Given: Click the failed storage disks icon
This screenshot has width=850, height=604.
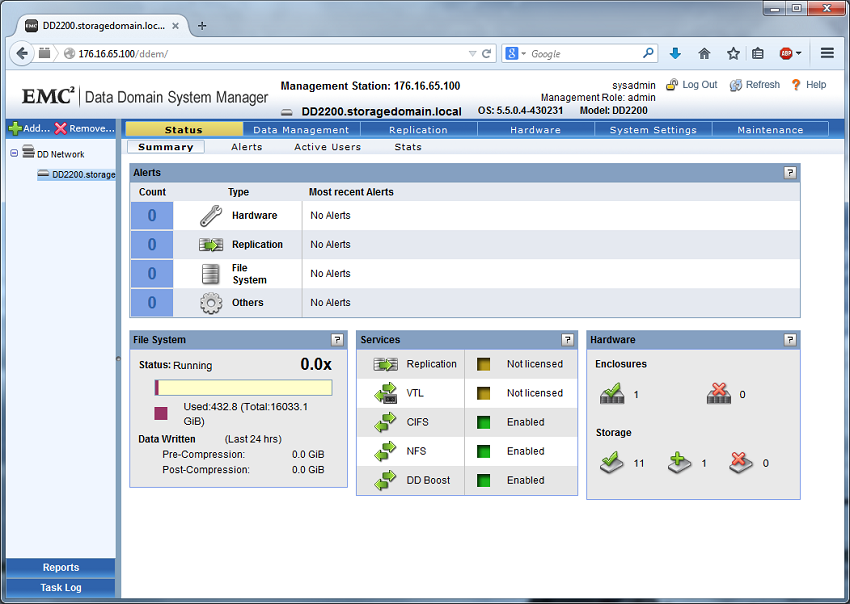Looking at the screenshot, I should coord(741,462).
